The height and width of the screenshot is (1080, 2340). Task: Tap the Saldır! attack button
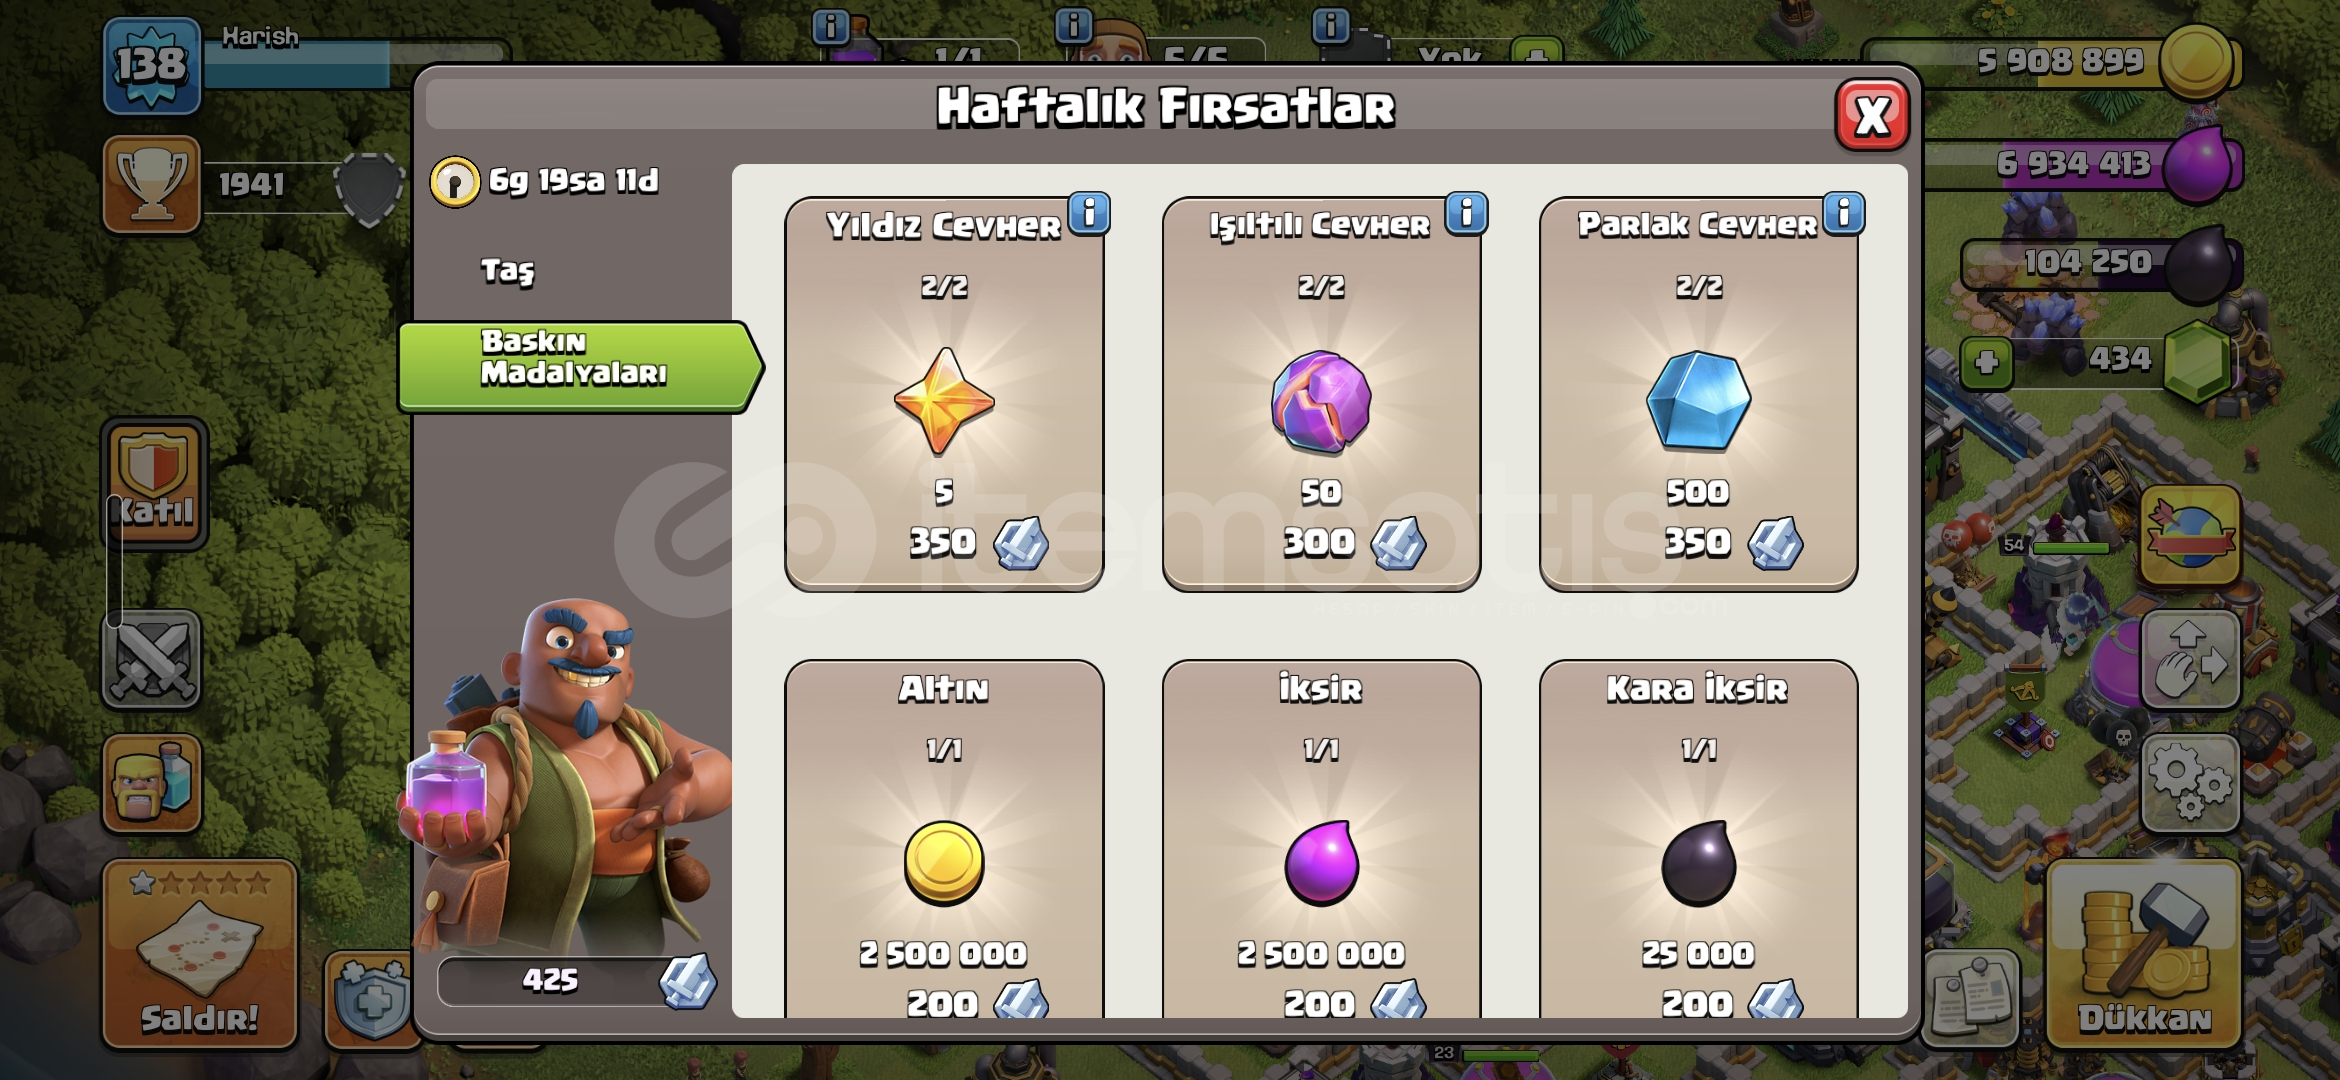[200, 953]
